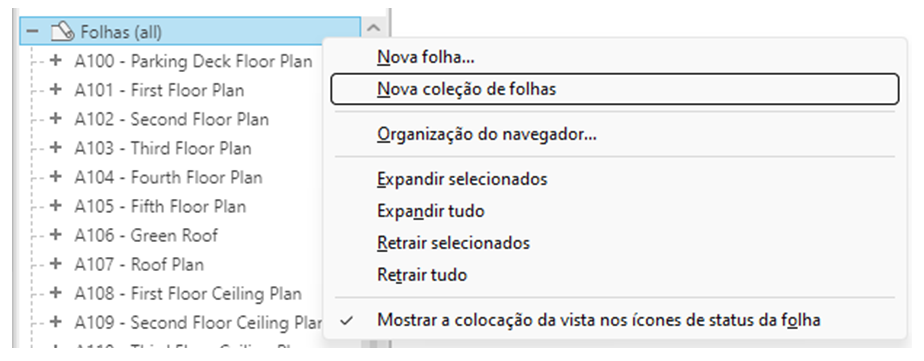Screen dimensions: 924x361
Task: Select A105 - Fifth Floor Plan sheet
Action: (160, 207)
